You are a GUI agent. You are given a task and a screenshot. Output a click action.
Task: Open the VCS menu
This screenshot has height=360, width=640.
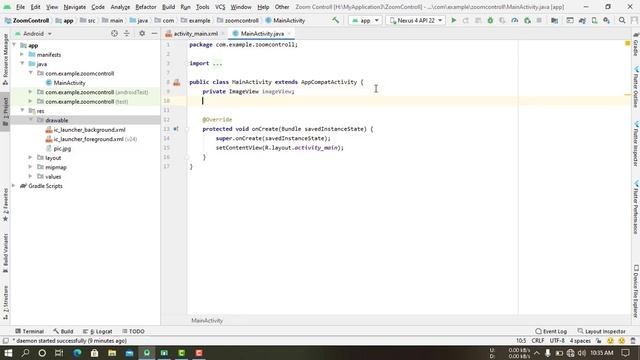[x=220, y=7]
